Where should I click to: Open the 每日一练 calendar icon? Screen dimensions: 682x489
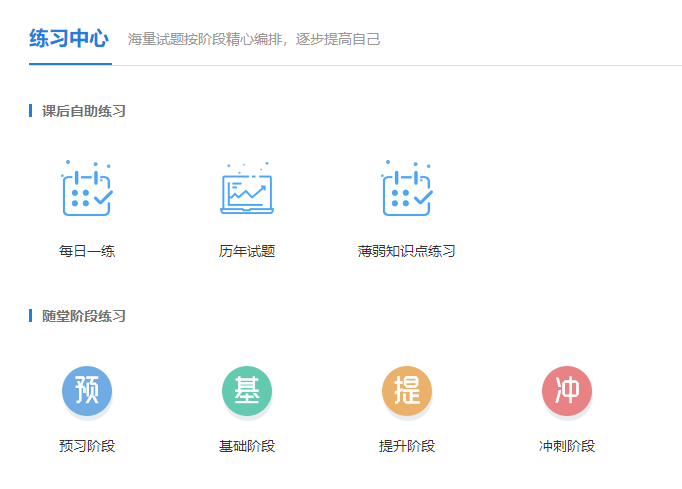[x=87, y=190]
